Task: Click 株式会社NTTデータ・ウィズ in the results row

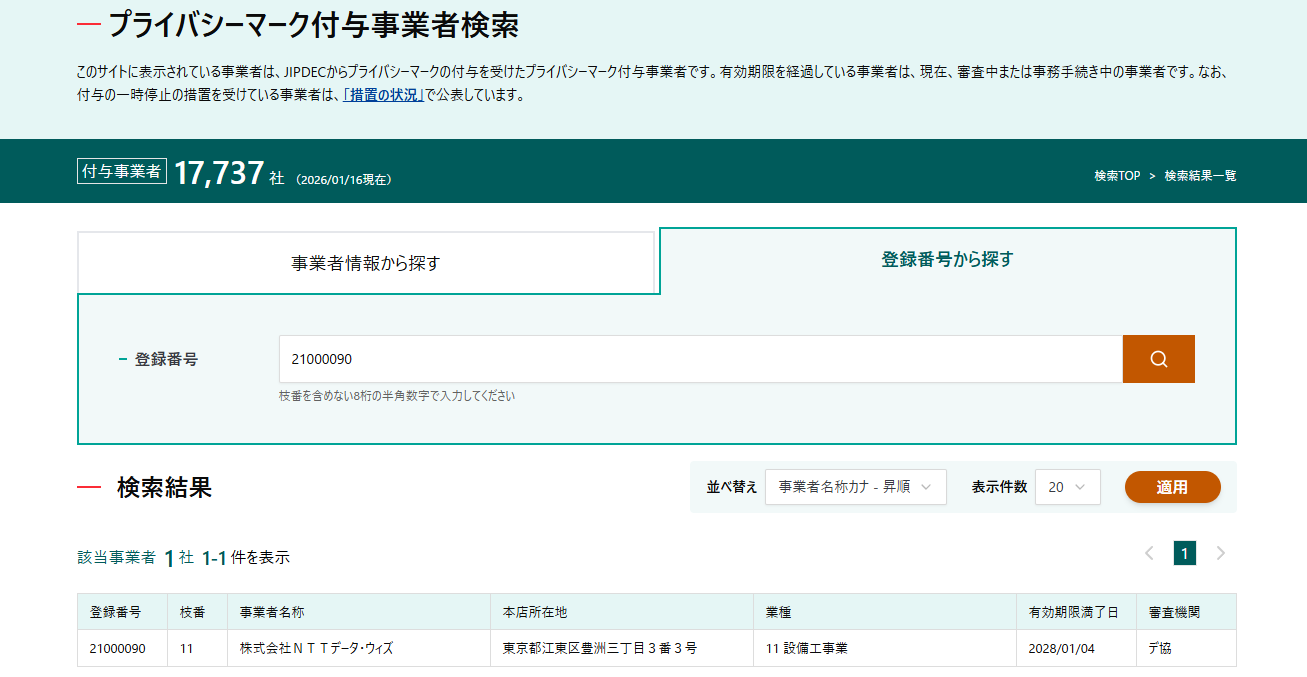Action: (316, 648)
